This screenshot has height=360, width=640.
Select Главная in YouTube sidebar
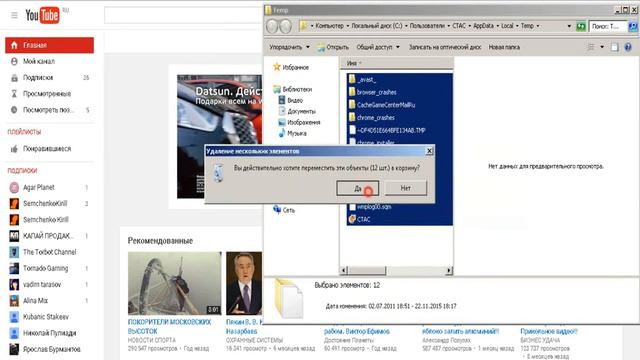(49, 45)
